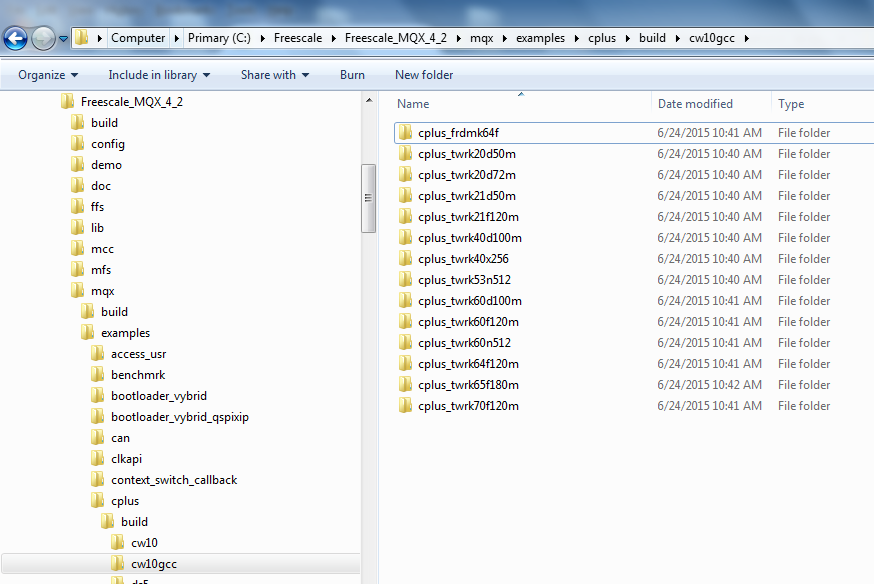
Task: Expand arrow after cw10gcc breadcrumb
Action: [746, 38]
